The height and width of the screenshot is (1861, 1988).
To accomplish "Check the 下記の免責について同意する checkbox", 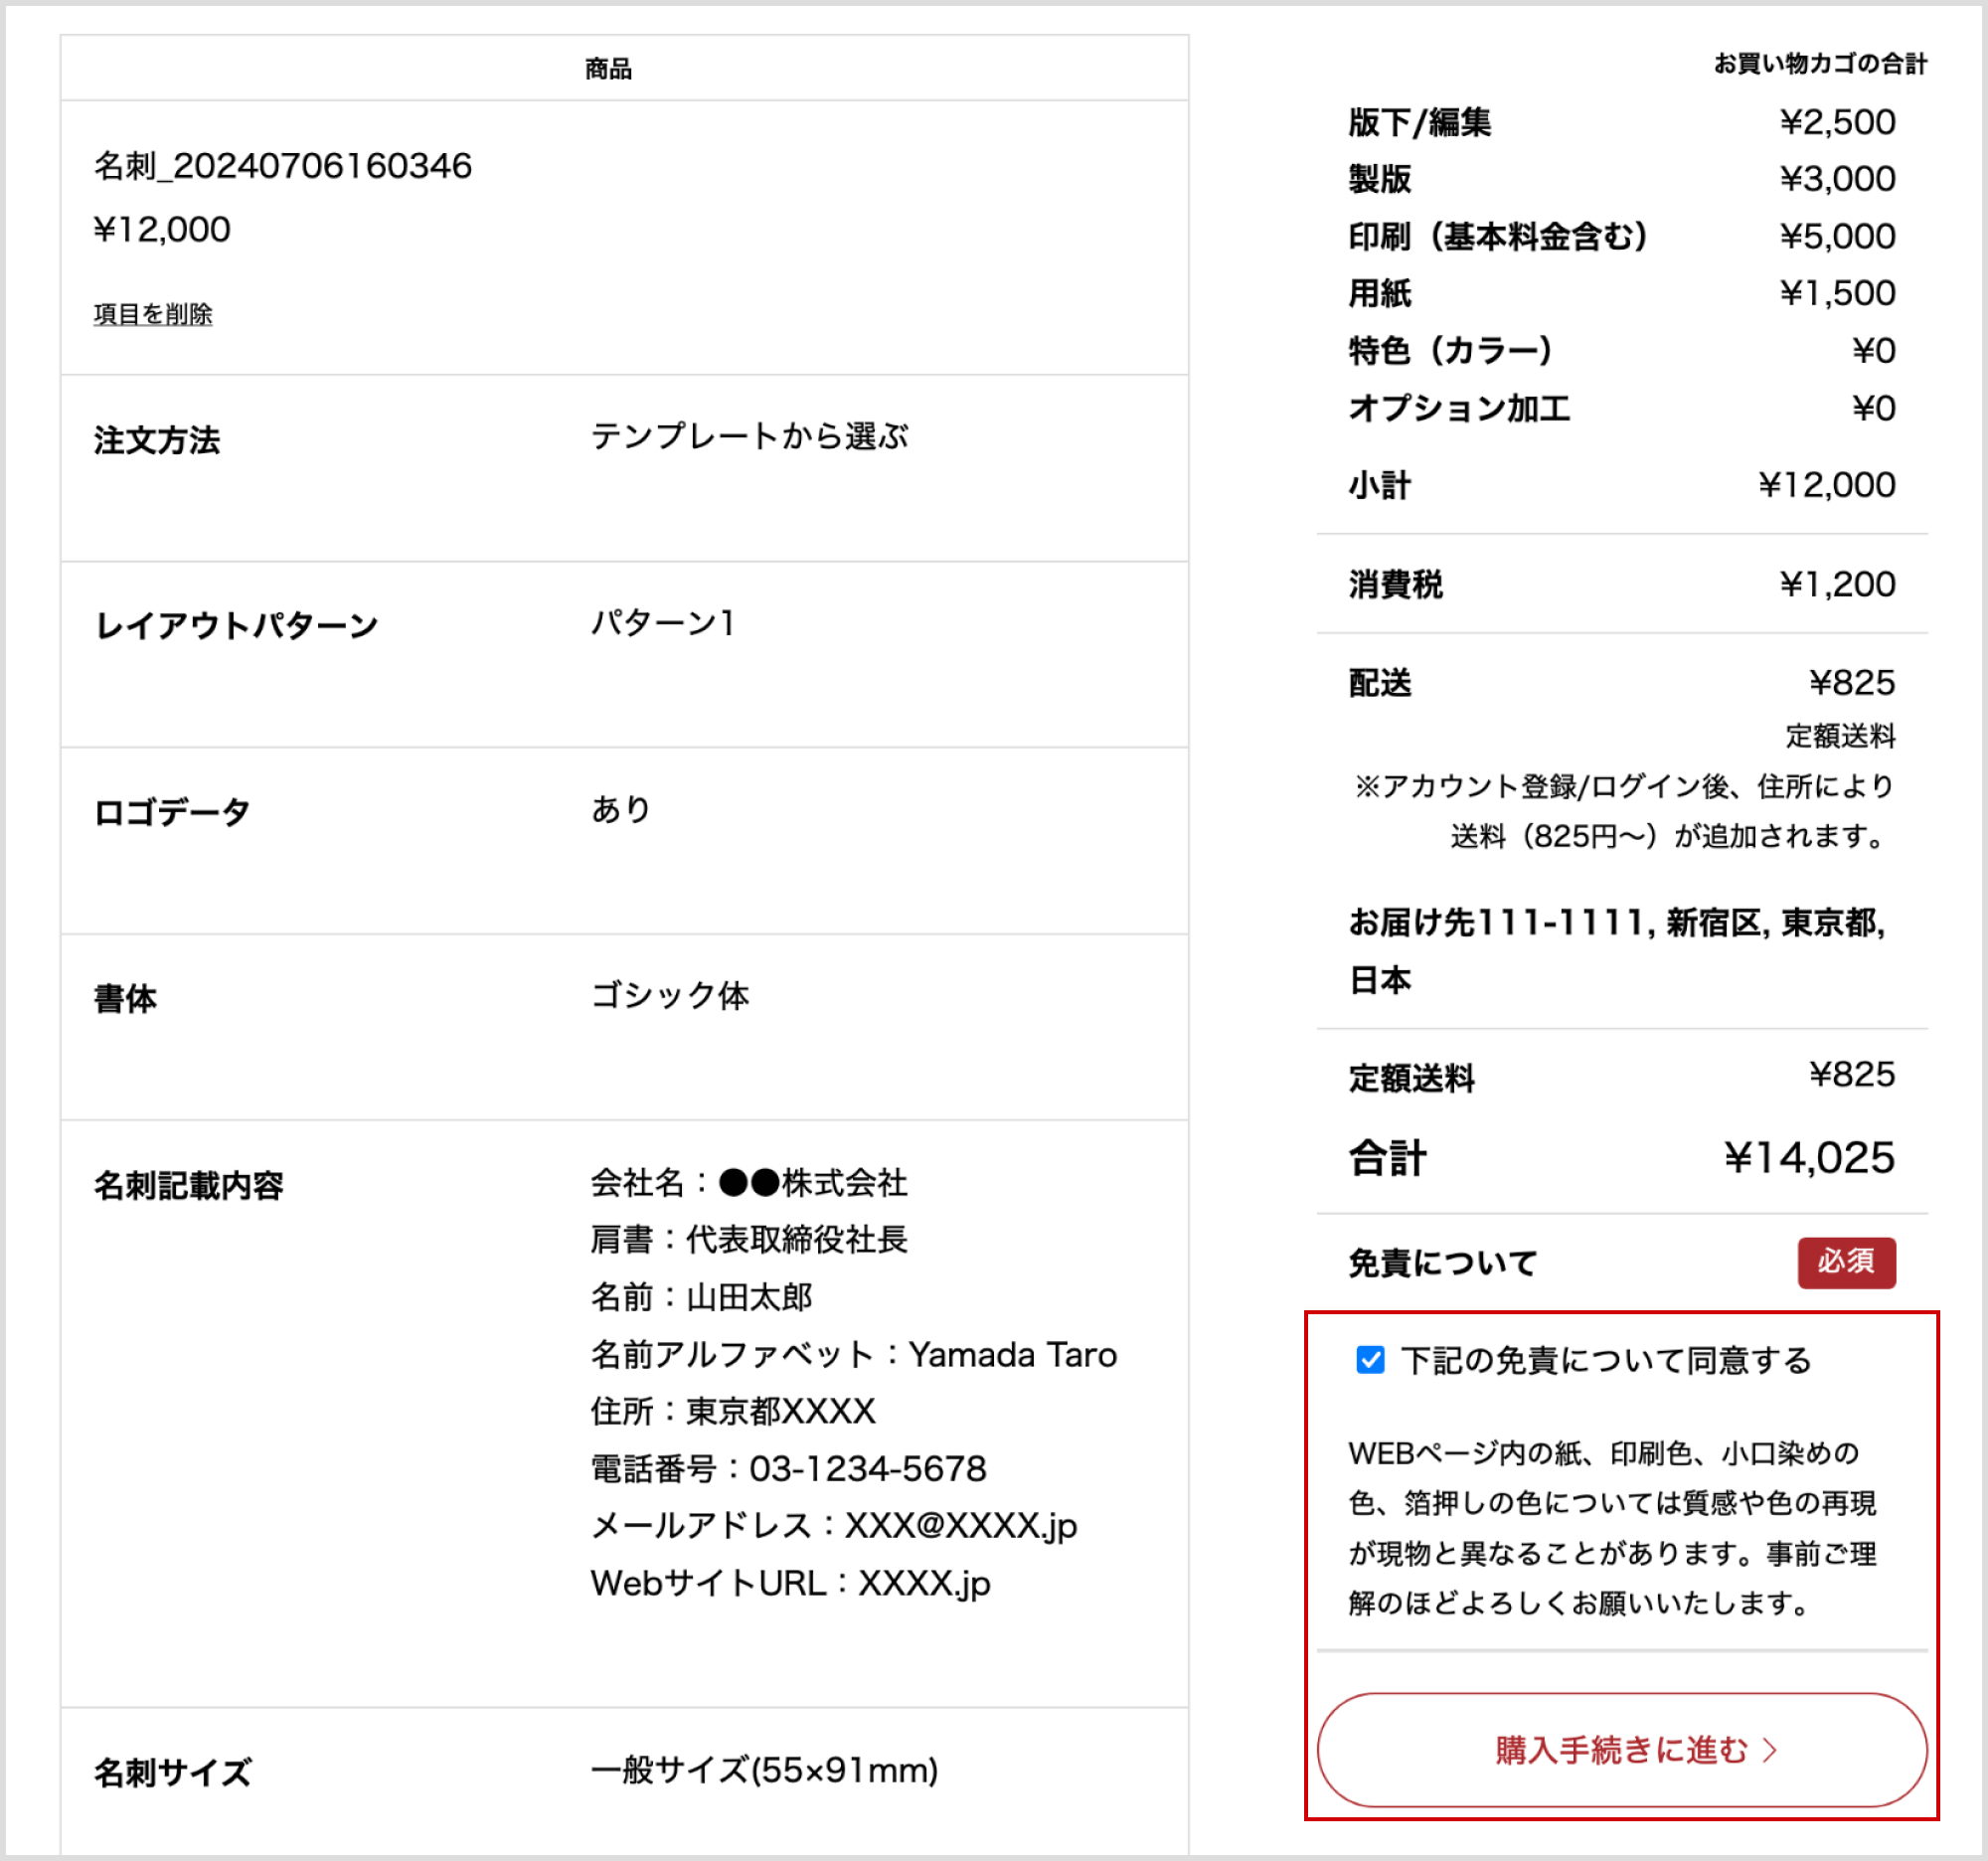I will (1370, 1360).
